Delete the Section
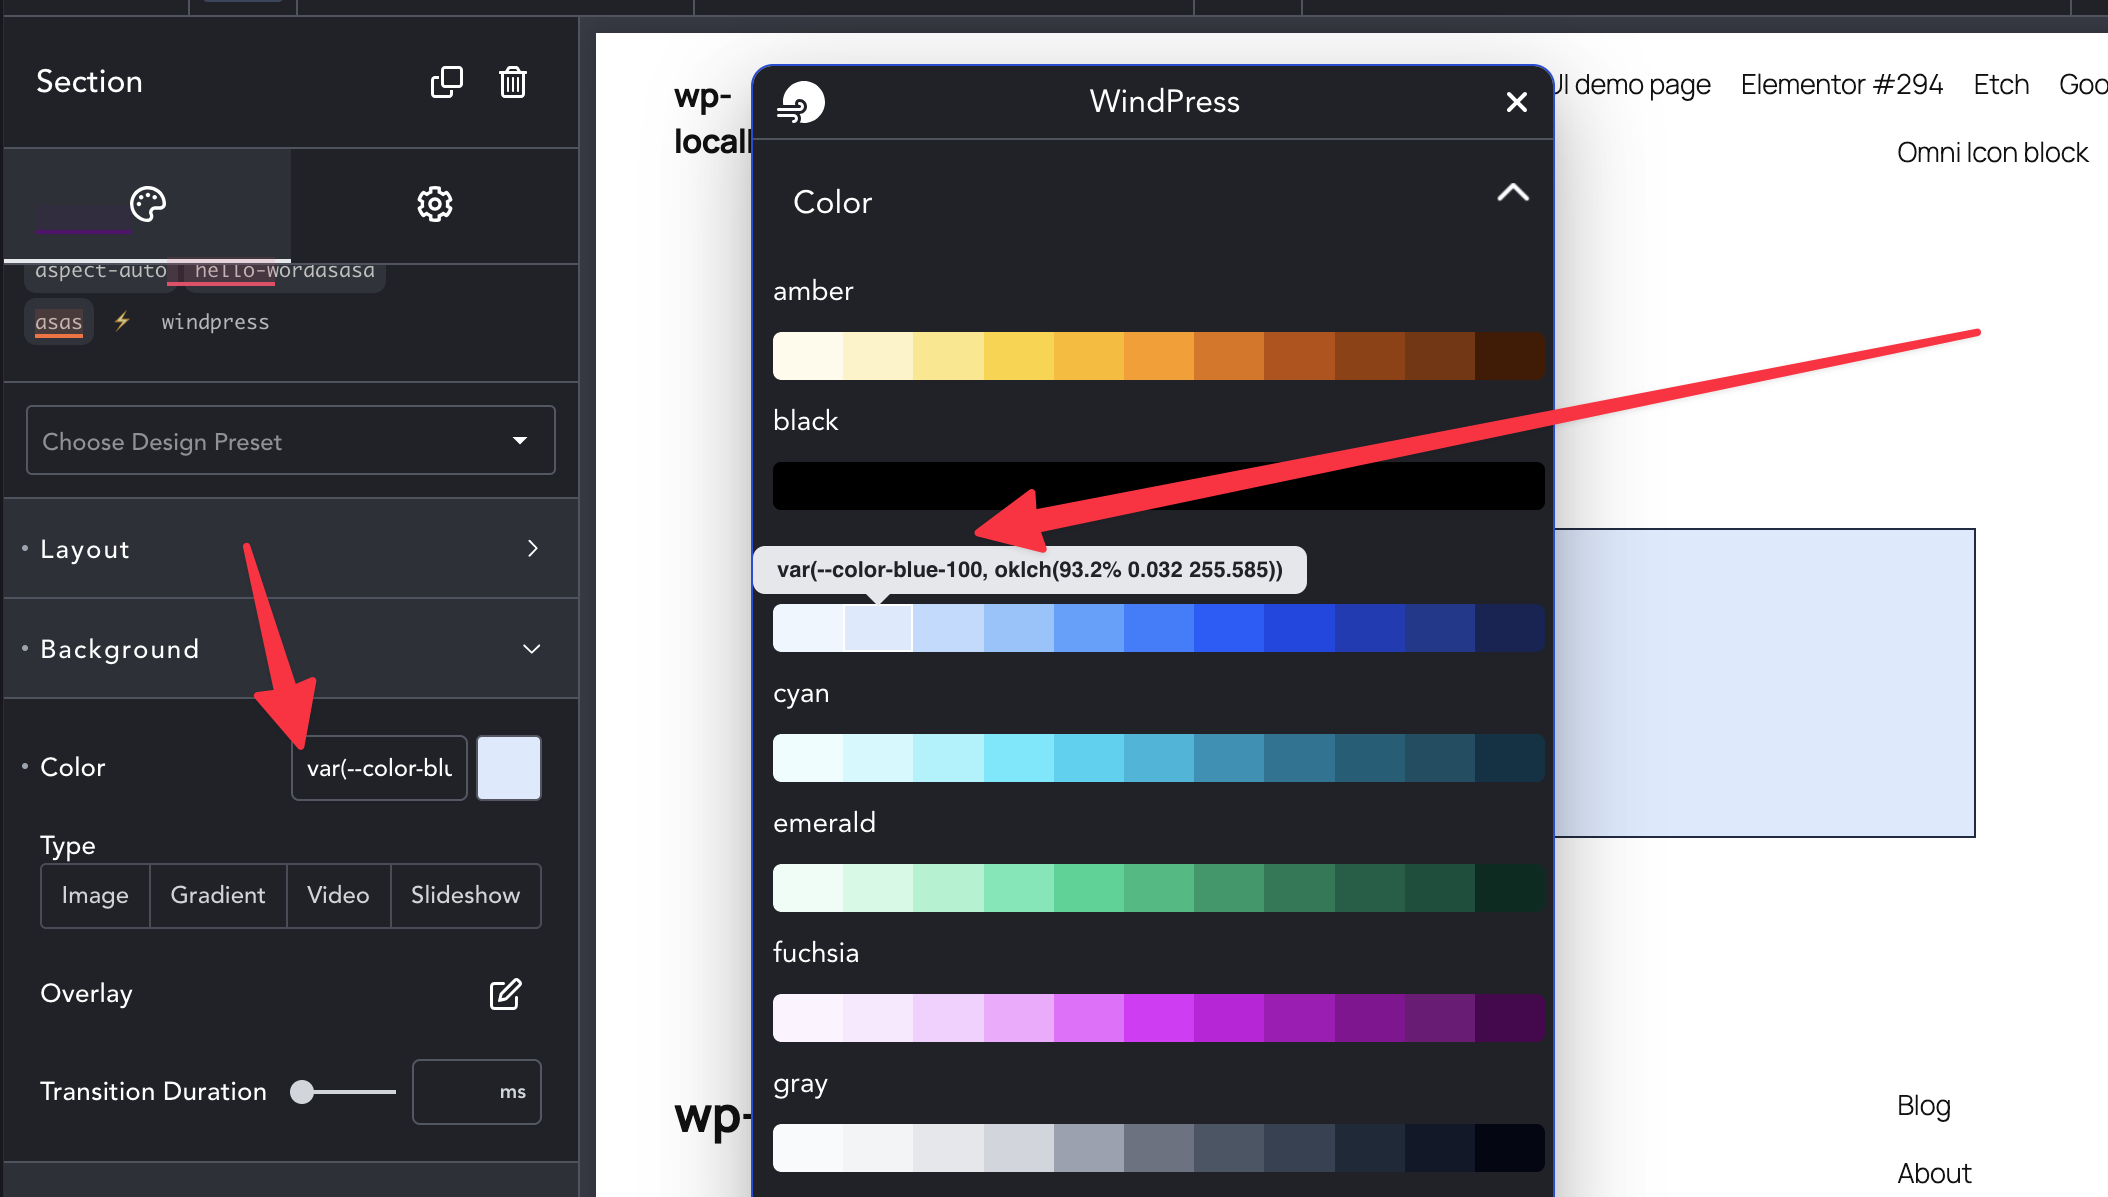Image resolution: width=2108 pixels, height=1197 pixels. click(513, 82)
